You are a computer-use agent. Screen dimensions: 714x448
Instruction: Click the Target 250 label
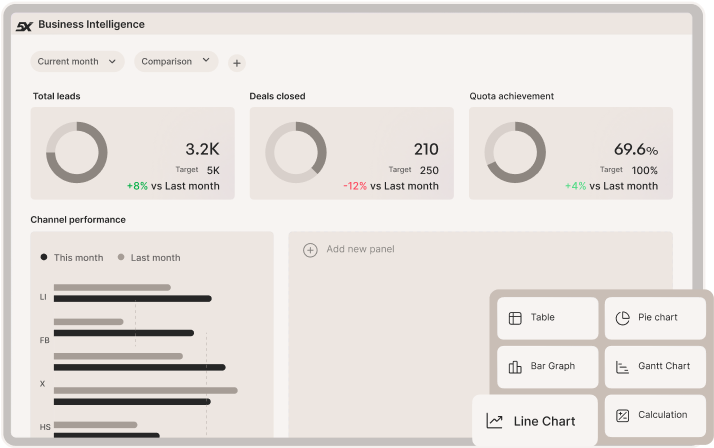413,170
